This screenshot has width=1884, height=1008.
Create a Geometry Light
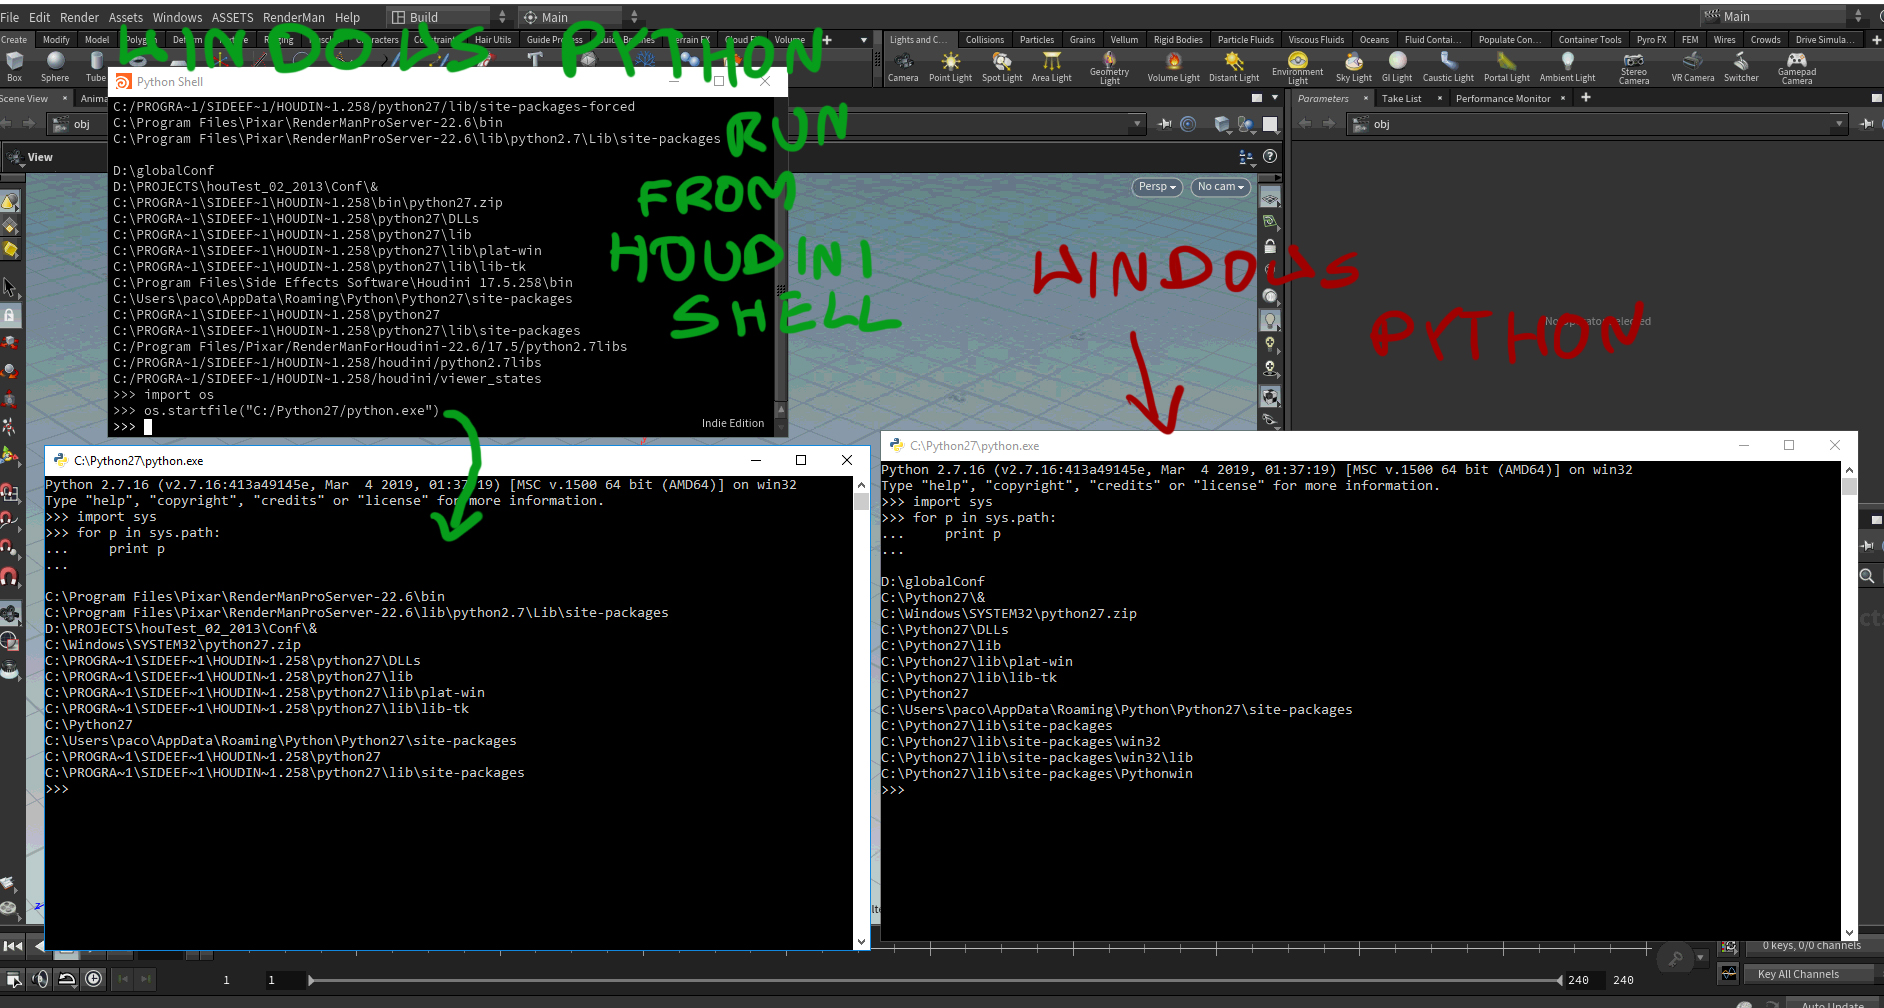click(1109, 68)
